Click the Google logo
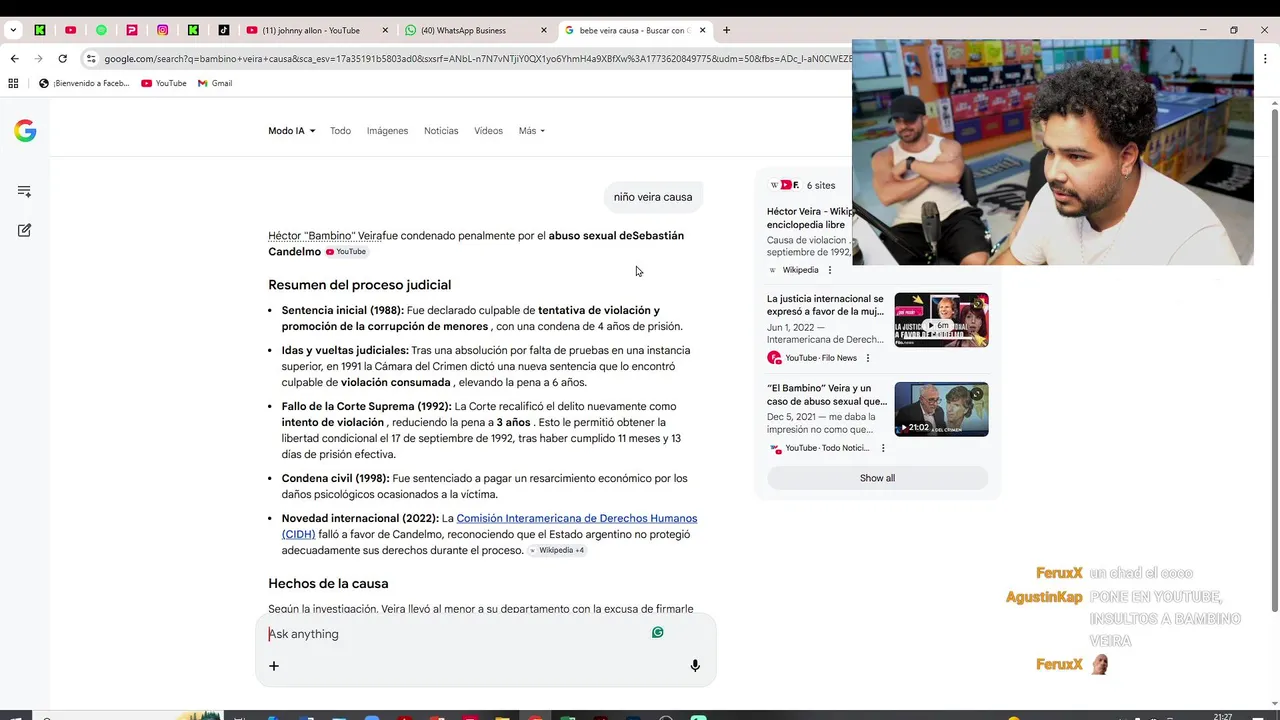1280x720 pixels. click(25, 131)
